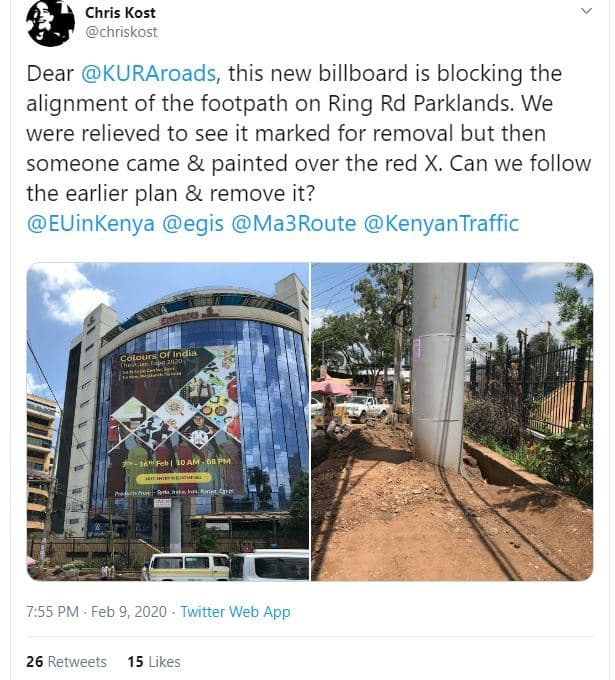Show the 26 Retweets list
This screenshot has height=680, width=615.
[66, 662]
